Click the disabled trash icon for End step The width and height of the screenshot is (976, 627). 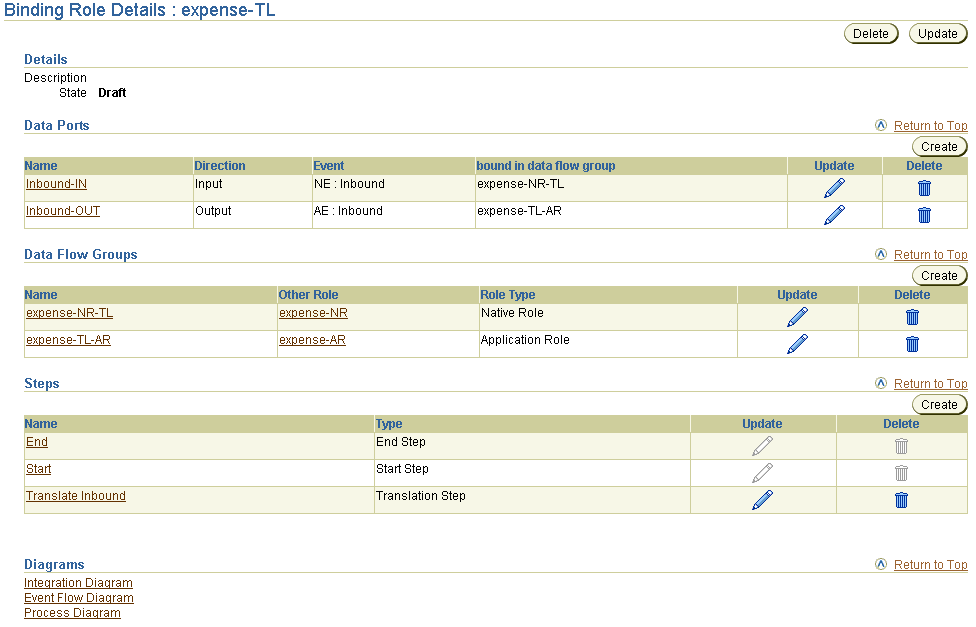pos(901,445)
